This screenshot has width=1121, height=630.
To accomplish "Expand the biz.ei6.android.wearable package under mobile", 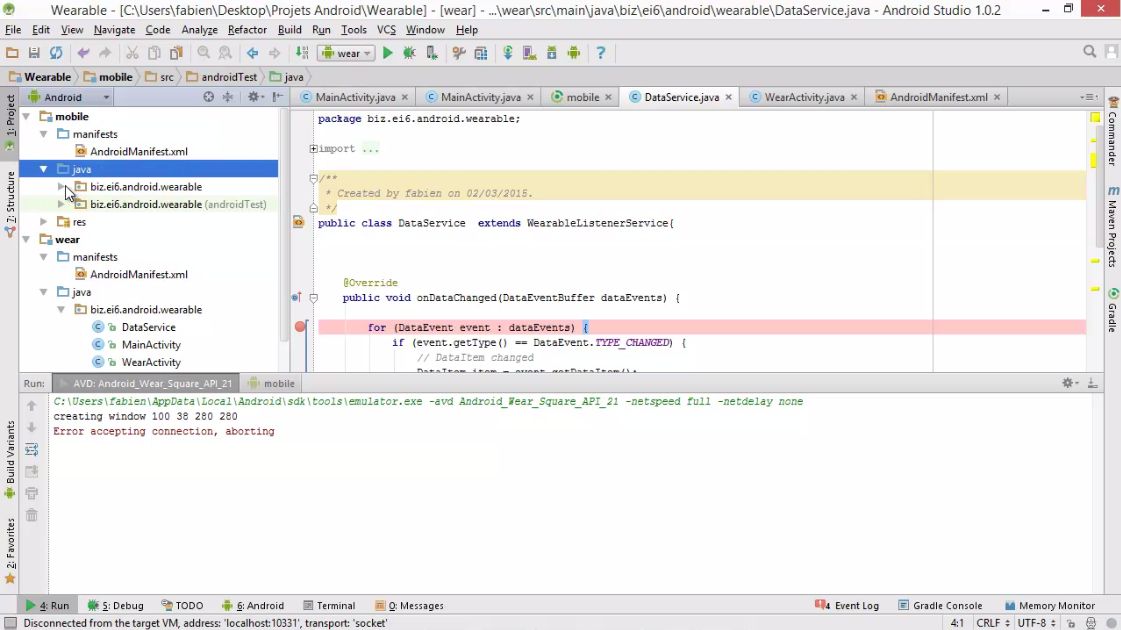I will [60, 186].
